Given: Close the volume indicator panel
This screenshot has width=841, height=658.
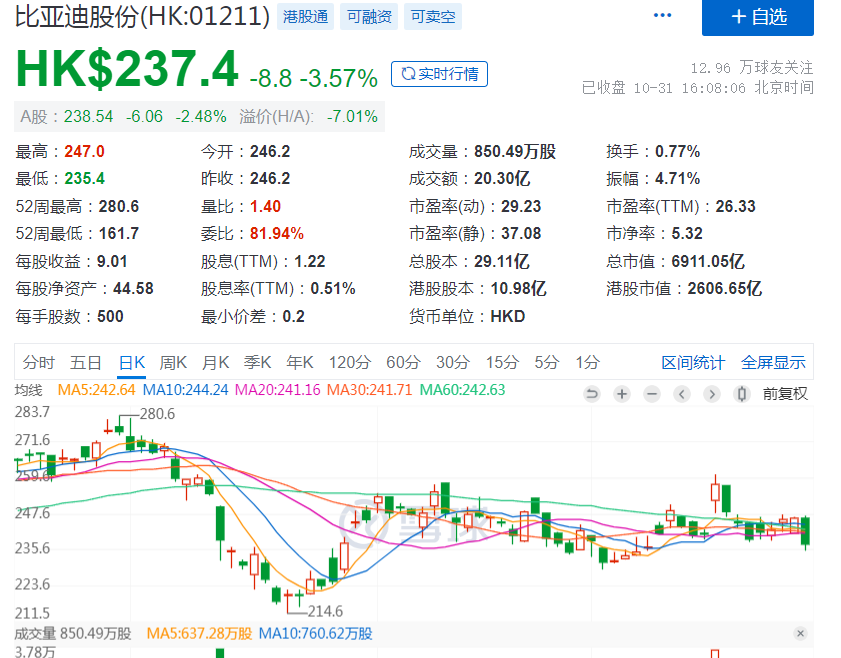Looking at the screenshot, I should (x=800, y=633).
